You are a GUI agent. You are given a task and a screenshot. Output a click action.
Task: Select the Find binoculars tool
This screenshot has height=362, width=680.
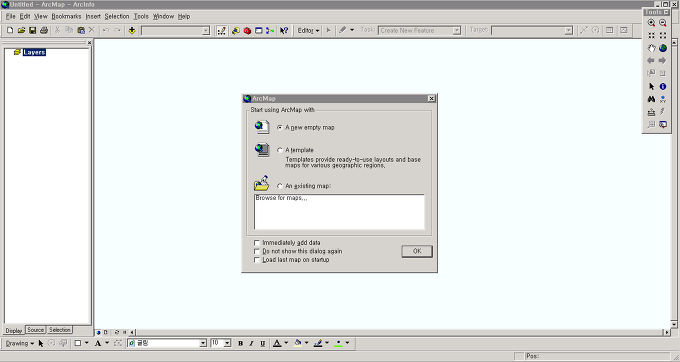(x=651, y=99)
